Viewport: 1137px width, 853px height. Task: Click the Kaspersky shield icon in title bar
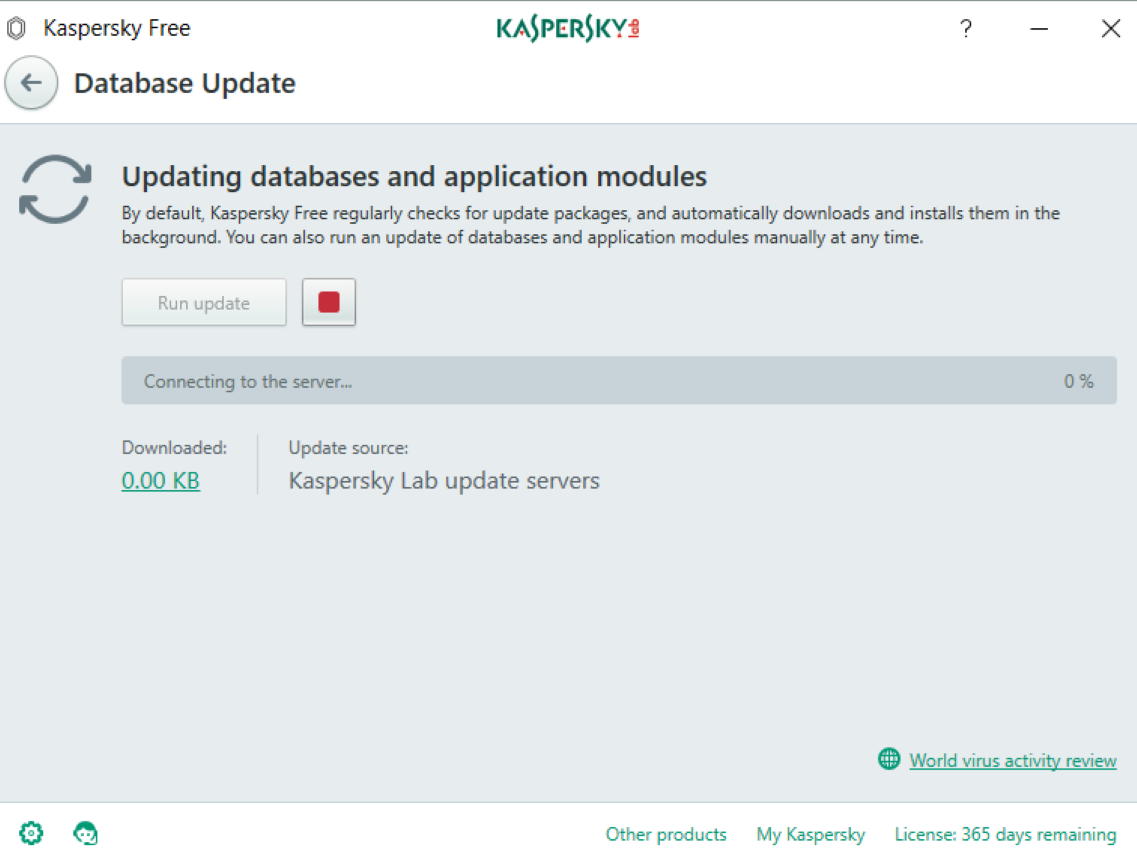(x=17, y=28)
